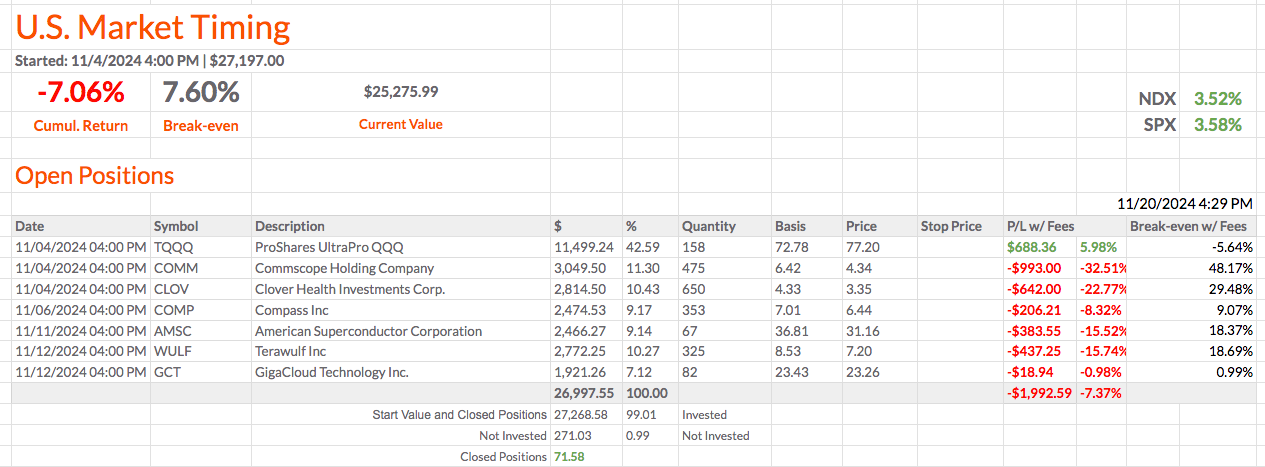Click the $25,275.99 current value cell
The image size is (1265, 467).
[401, 92]
